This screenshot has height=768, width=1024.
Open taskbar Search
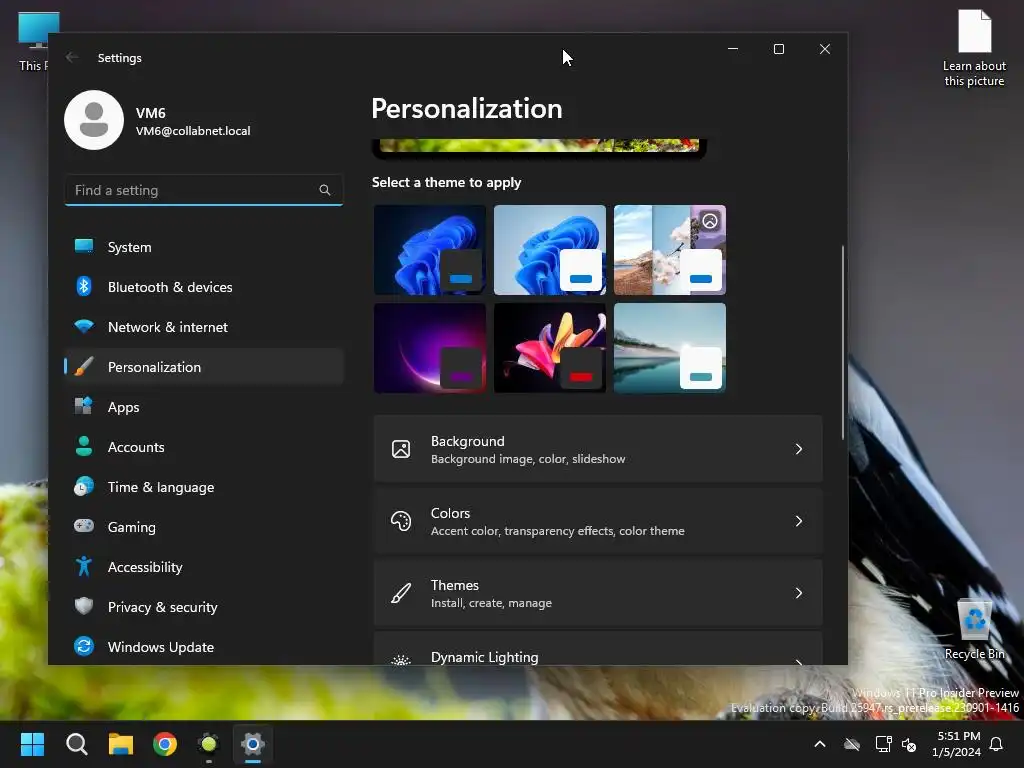pyautogui.click(x=76, y=744)
